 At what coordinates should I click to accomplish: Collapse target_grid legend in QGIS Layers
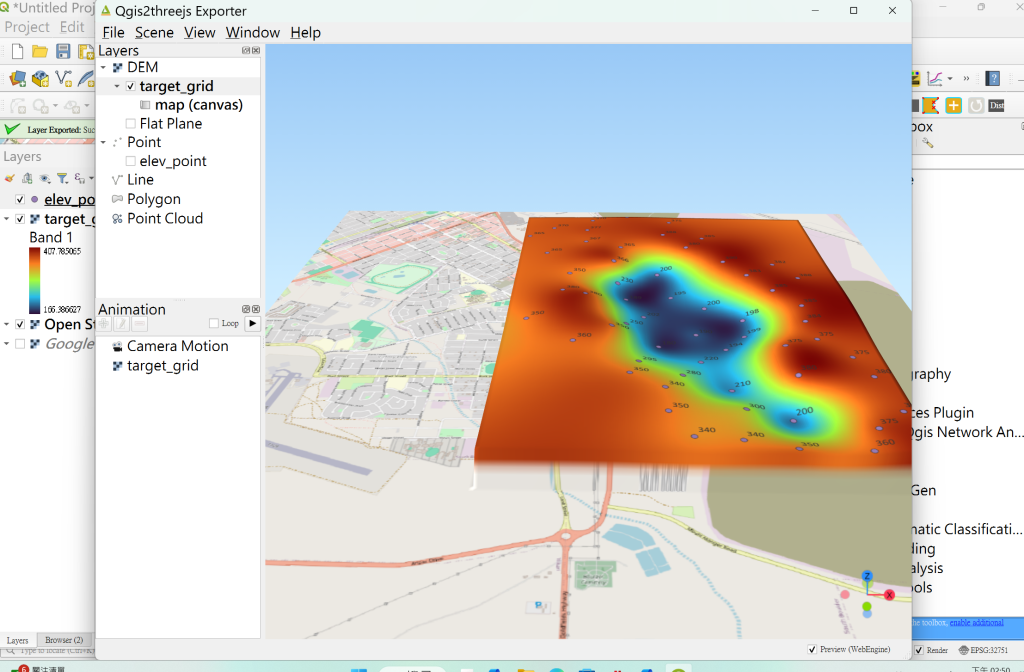[7, 219]
